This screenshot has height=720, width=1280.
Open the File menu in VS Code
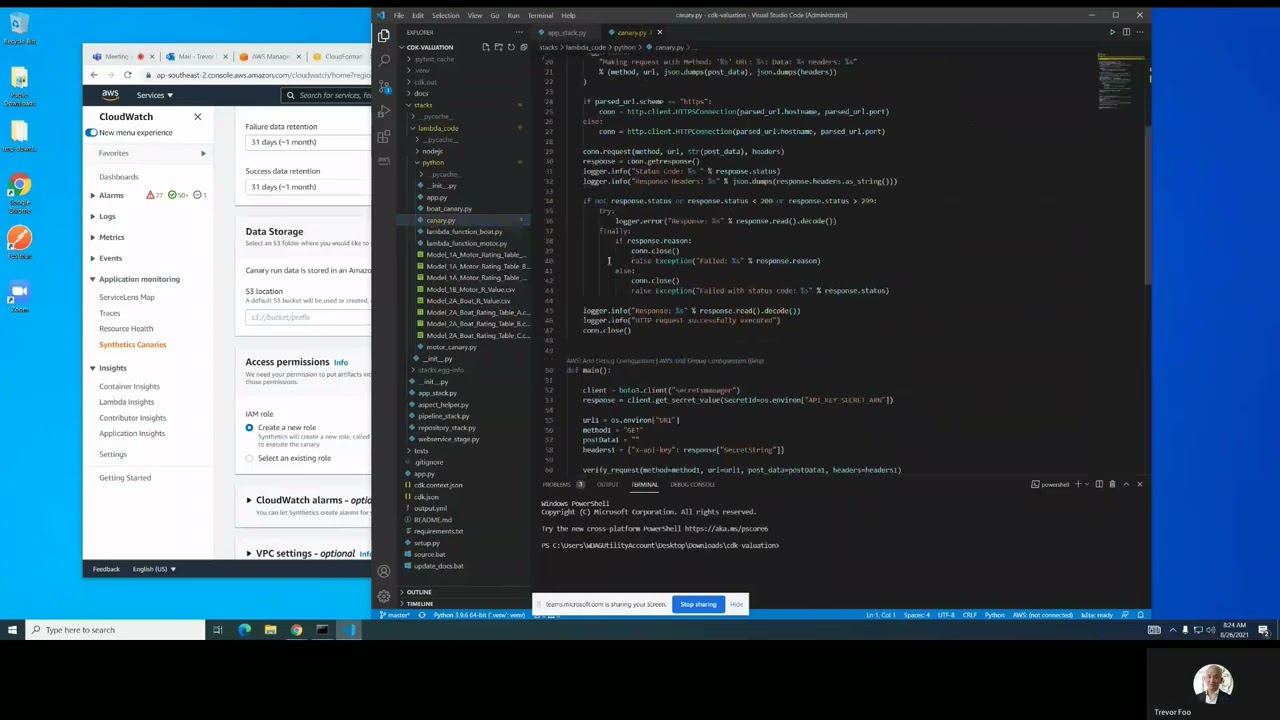(399, 15)
